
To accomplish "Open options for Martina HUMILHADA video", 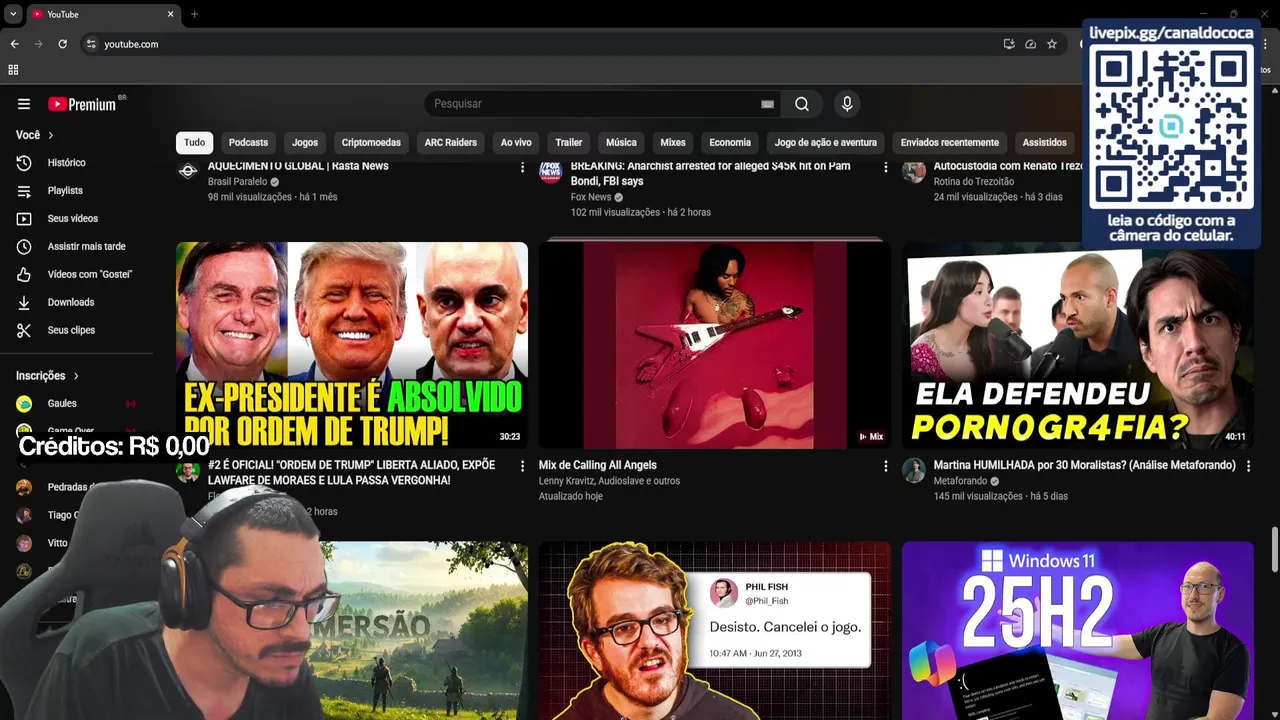I will [x=1248, y=466].
